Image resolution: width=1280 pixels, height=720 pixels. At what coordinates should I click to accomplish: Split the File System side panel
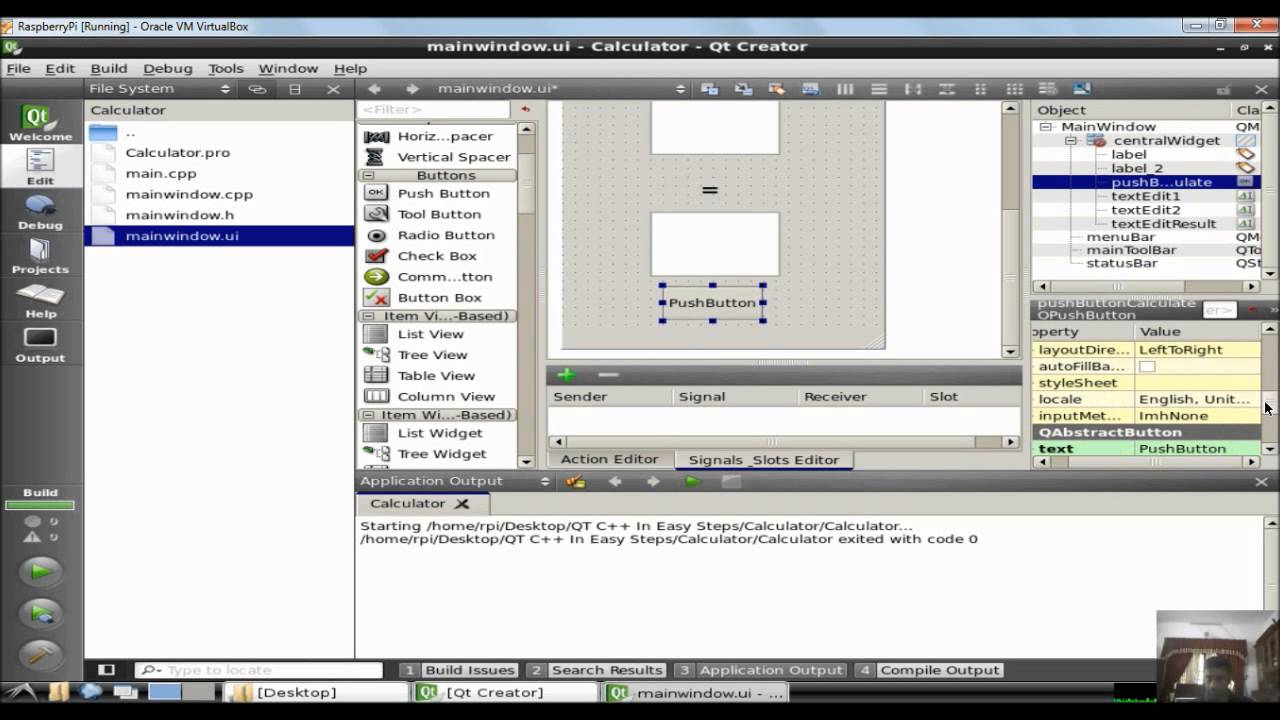pyautogui.click(x=295, y=89)
